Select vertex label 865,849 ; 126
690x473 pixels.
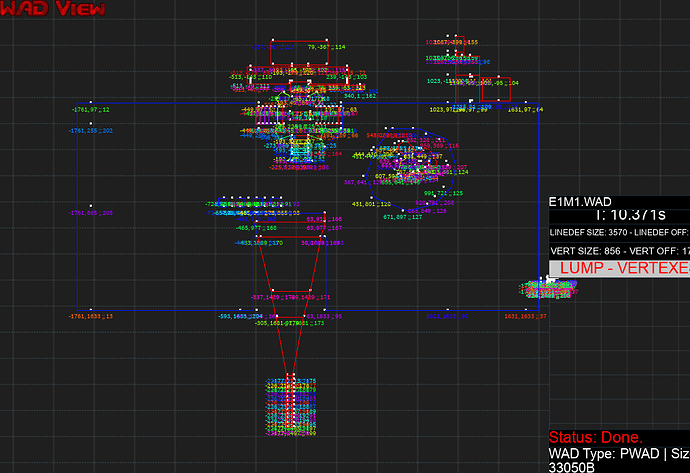click(x=427, y=211)
